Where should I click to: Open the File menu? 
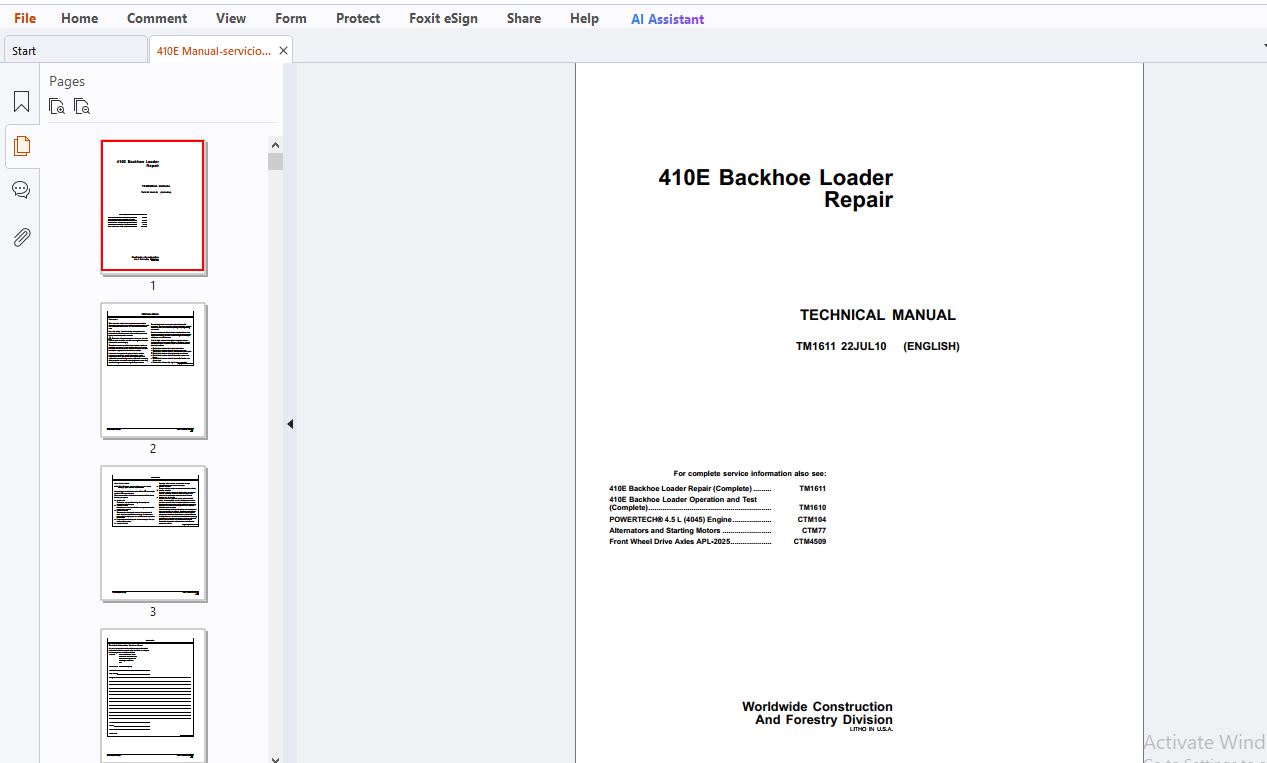pos(25,18)
